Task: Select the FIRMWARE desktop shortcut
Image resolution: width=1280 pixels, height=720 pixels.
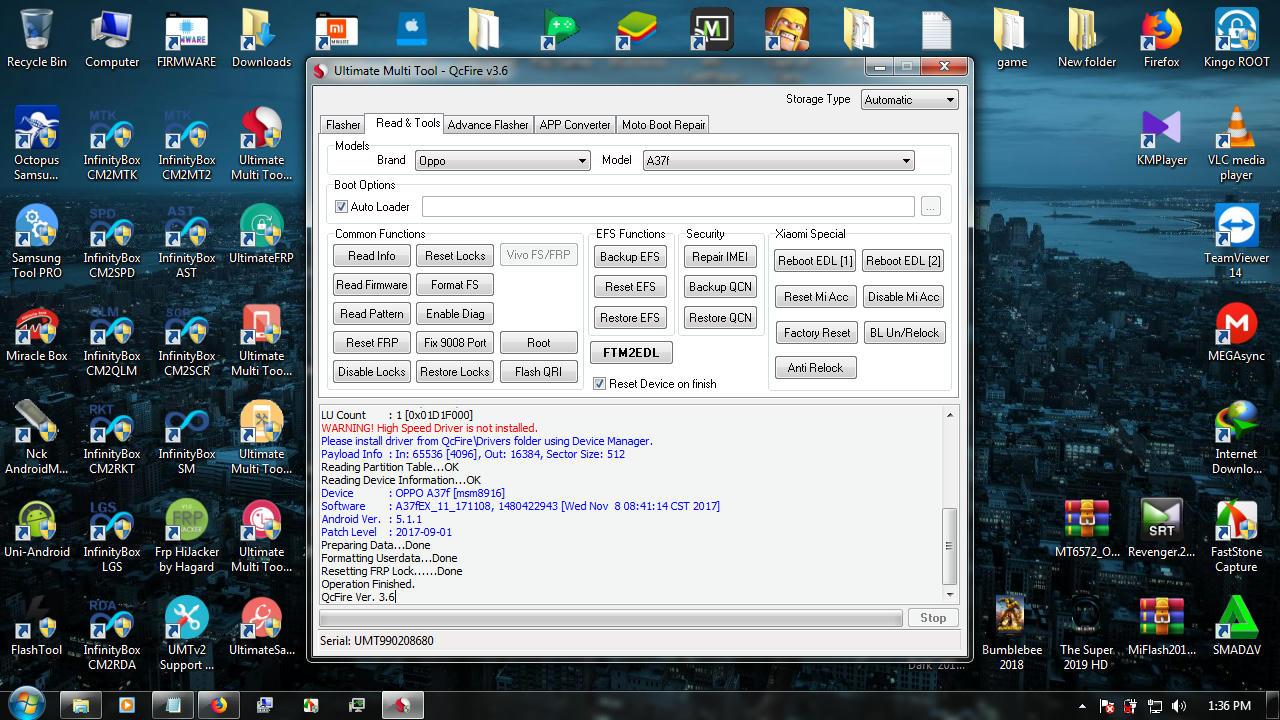Action: pyautogui.click(x=187, y=38)
